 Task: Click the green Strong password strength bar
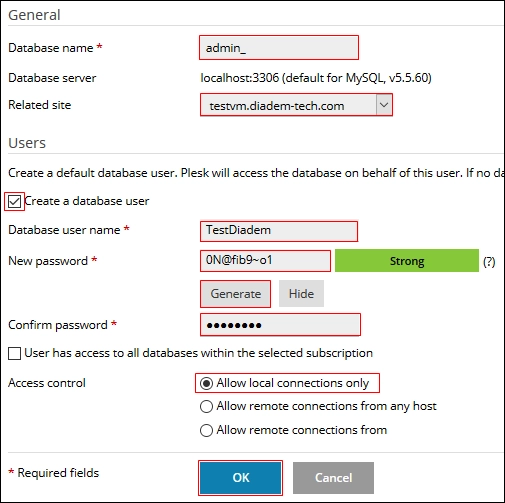tap(407, 261)
